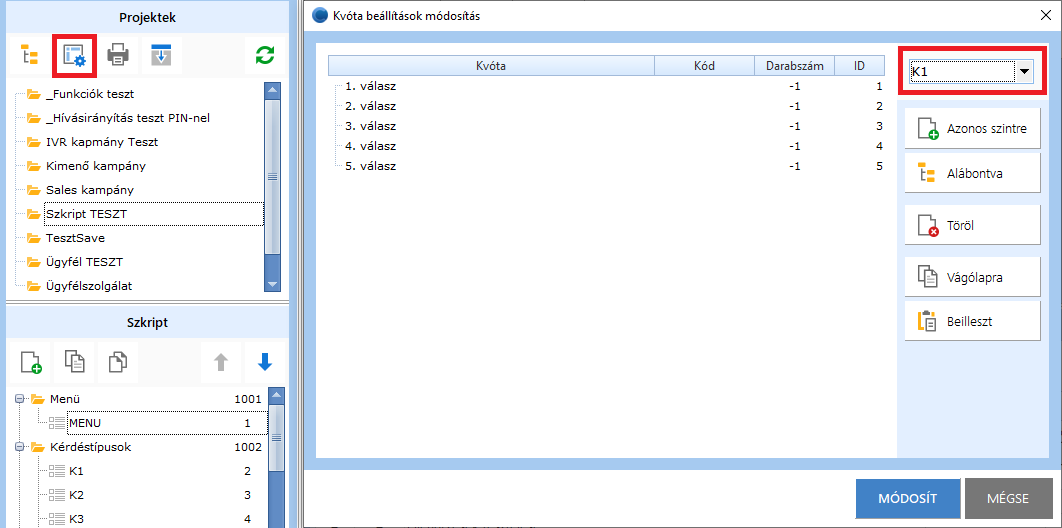Select the Sales kampány project
The height and width of the screenshot is (528, 1062).
[x=89, y=190]
